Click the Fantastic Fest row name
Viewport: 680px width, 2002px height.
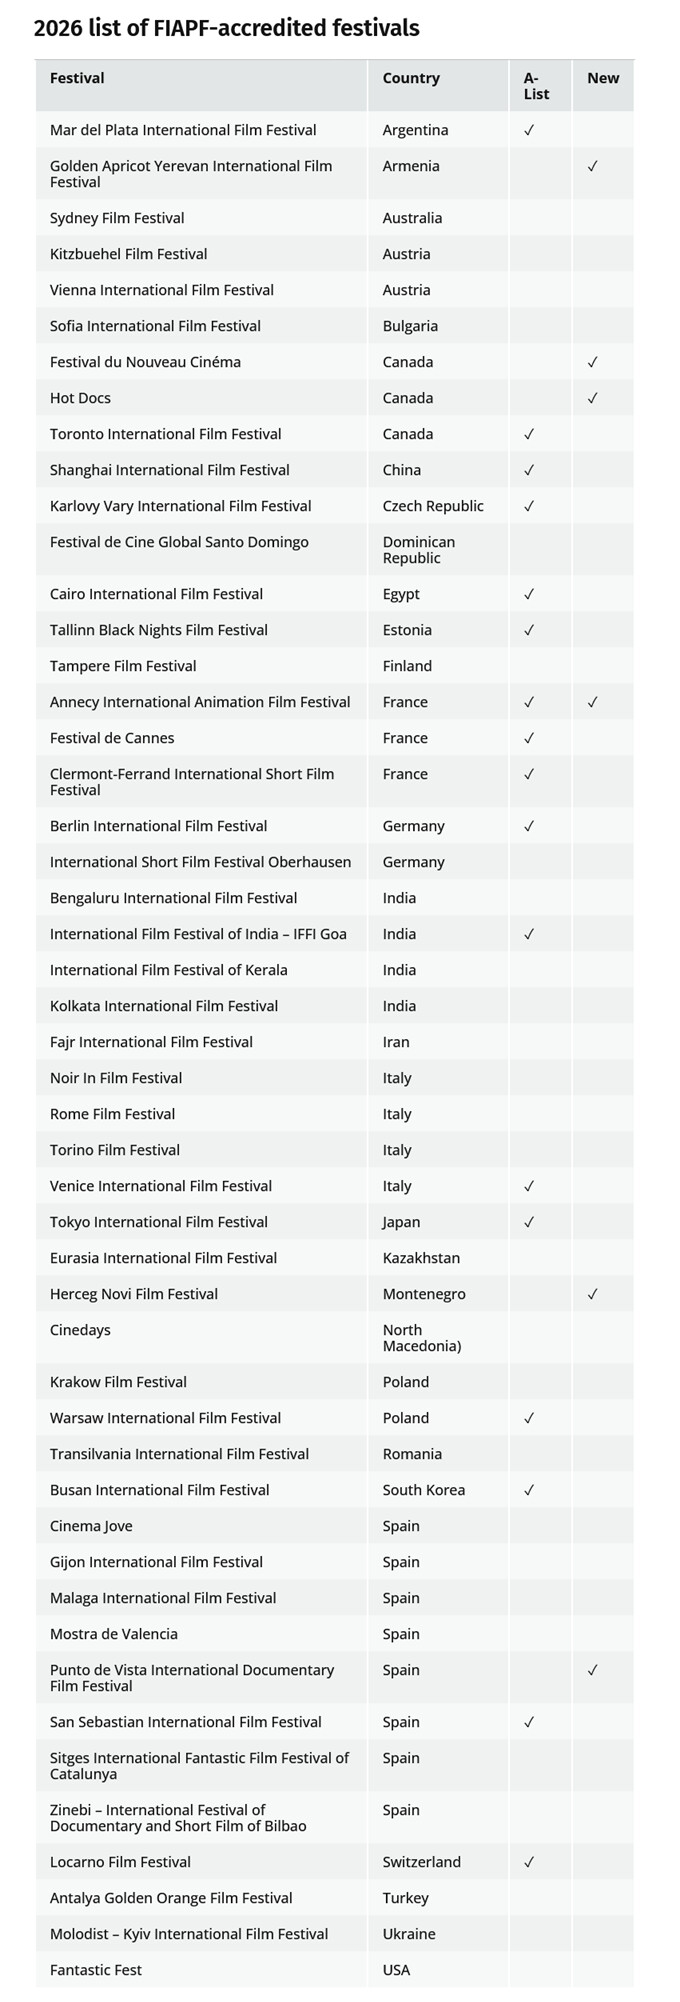96,1970
